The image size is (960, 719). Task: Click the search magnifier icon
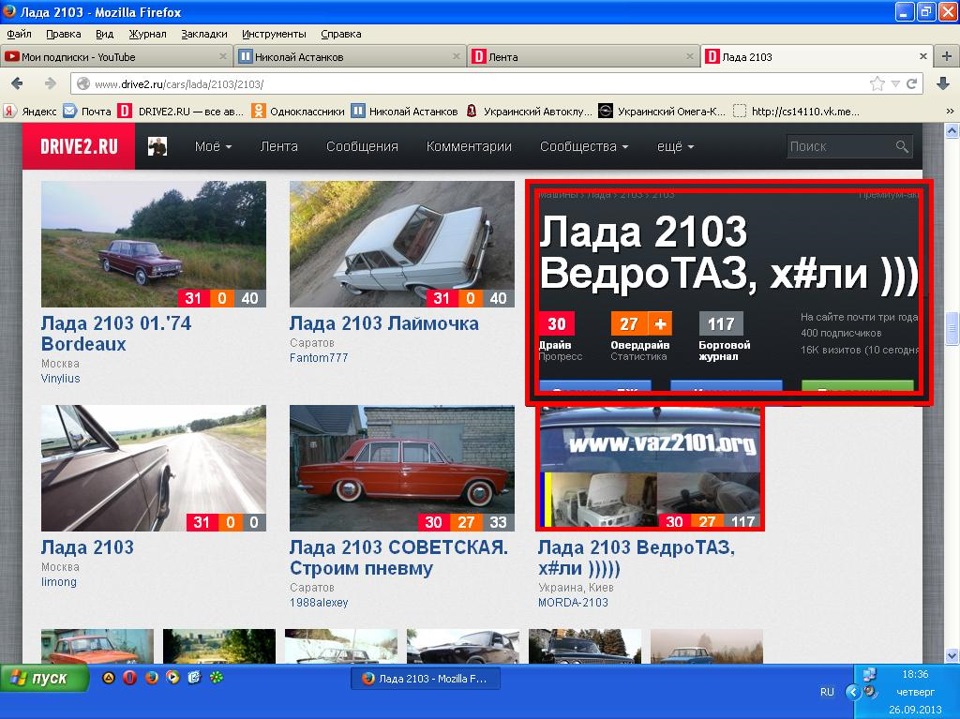tap(902, 146)
